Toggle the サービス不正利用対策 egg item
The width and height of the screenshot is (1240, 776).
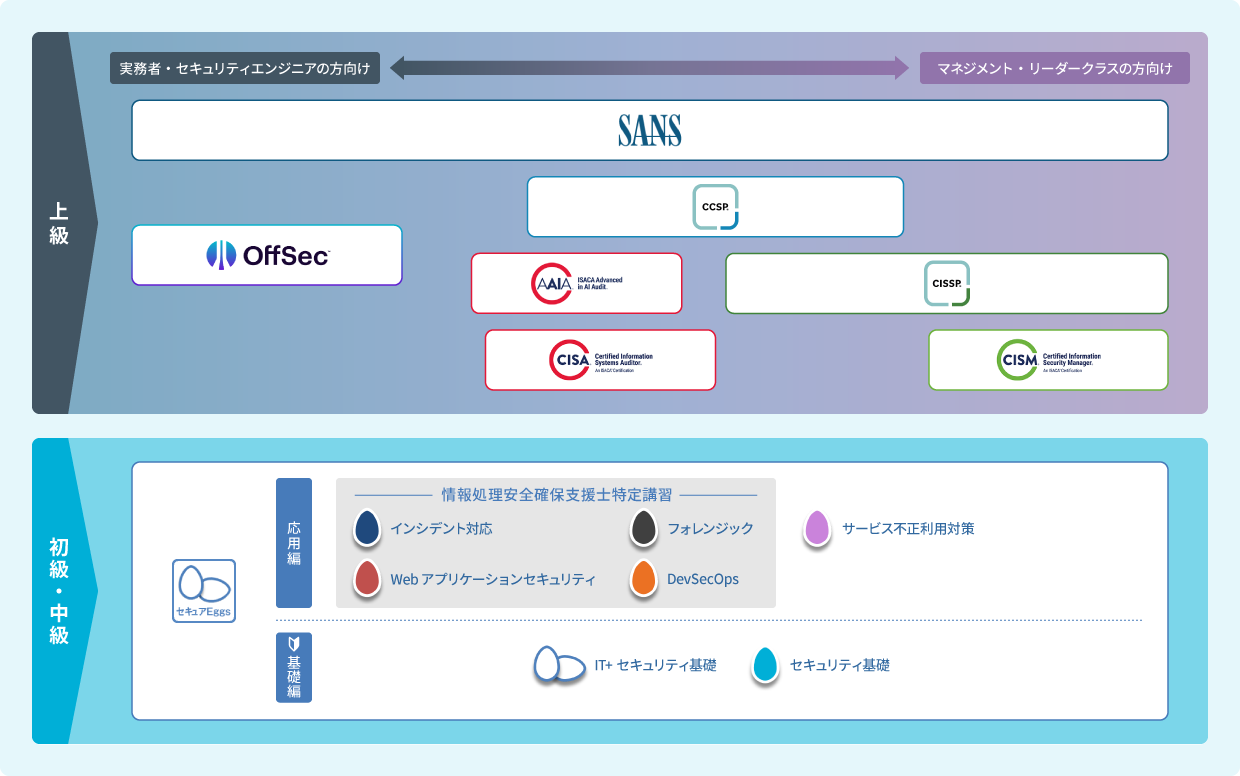click(x=817, y=529)
